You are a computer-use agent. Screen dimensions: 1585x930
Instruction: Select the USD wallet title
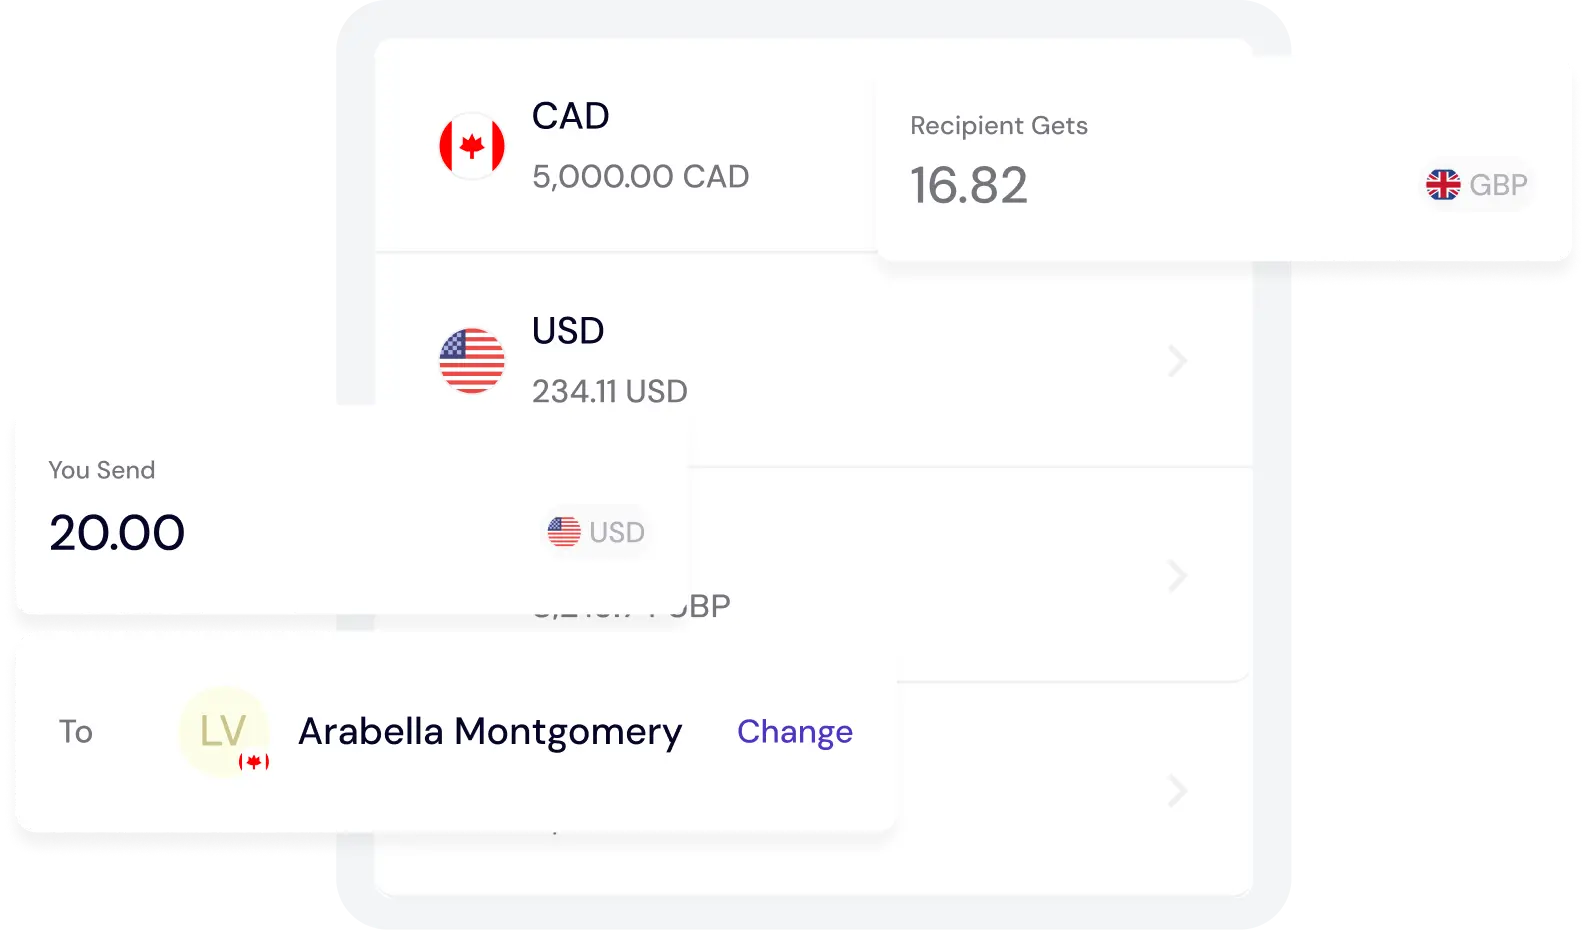pos(568,331)
